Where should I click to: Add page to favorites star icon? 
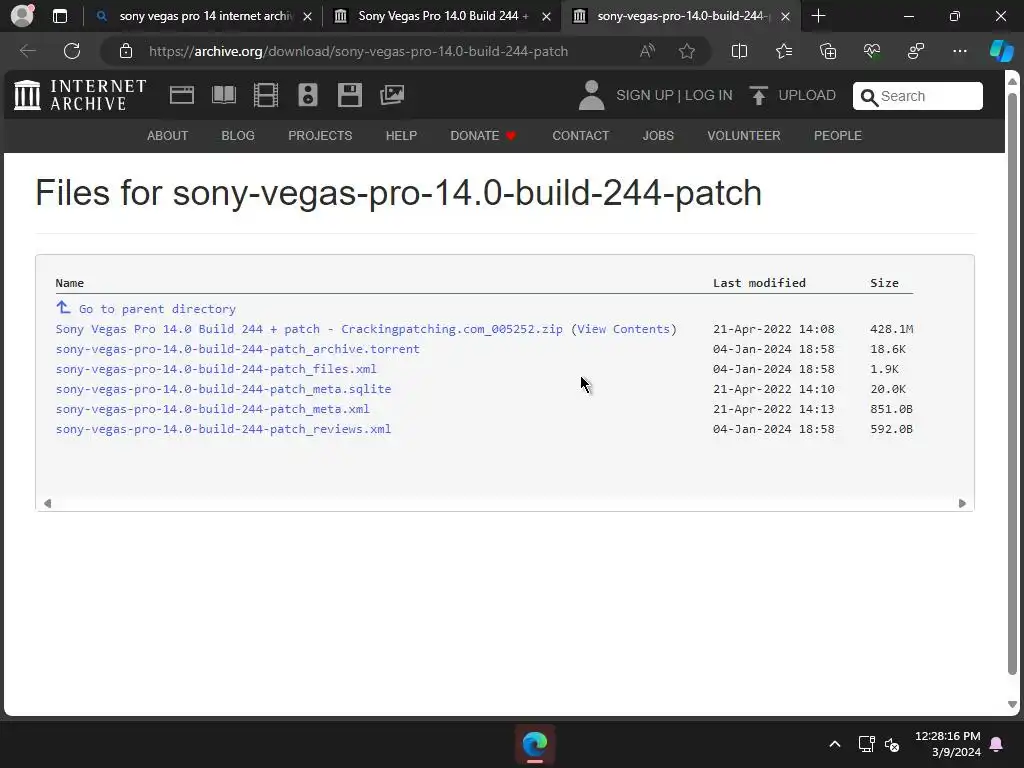coord(686,51)
